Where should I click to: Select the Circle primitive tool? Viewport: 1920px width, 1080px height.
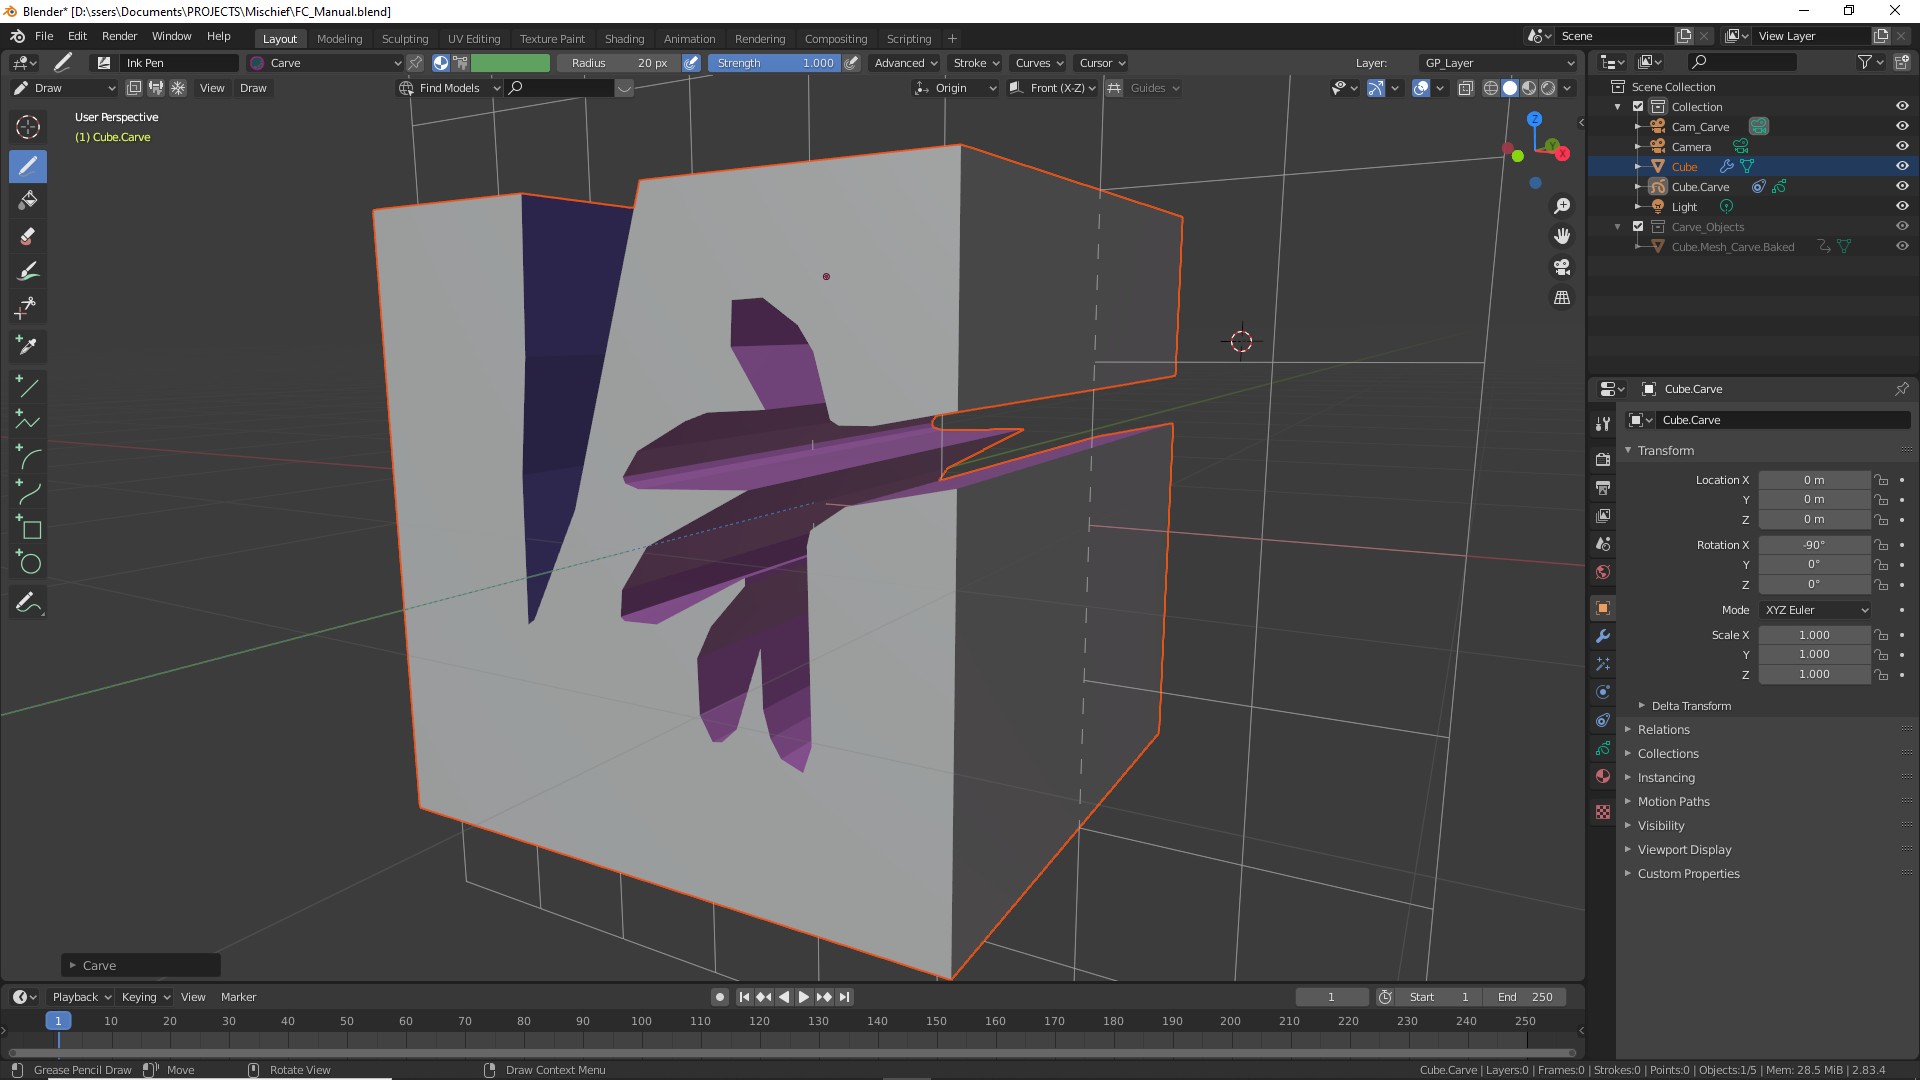(x=28, y=564)
